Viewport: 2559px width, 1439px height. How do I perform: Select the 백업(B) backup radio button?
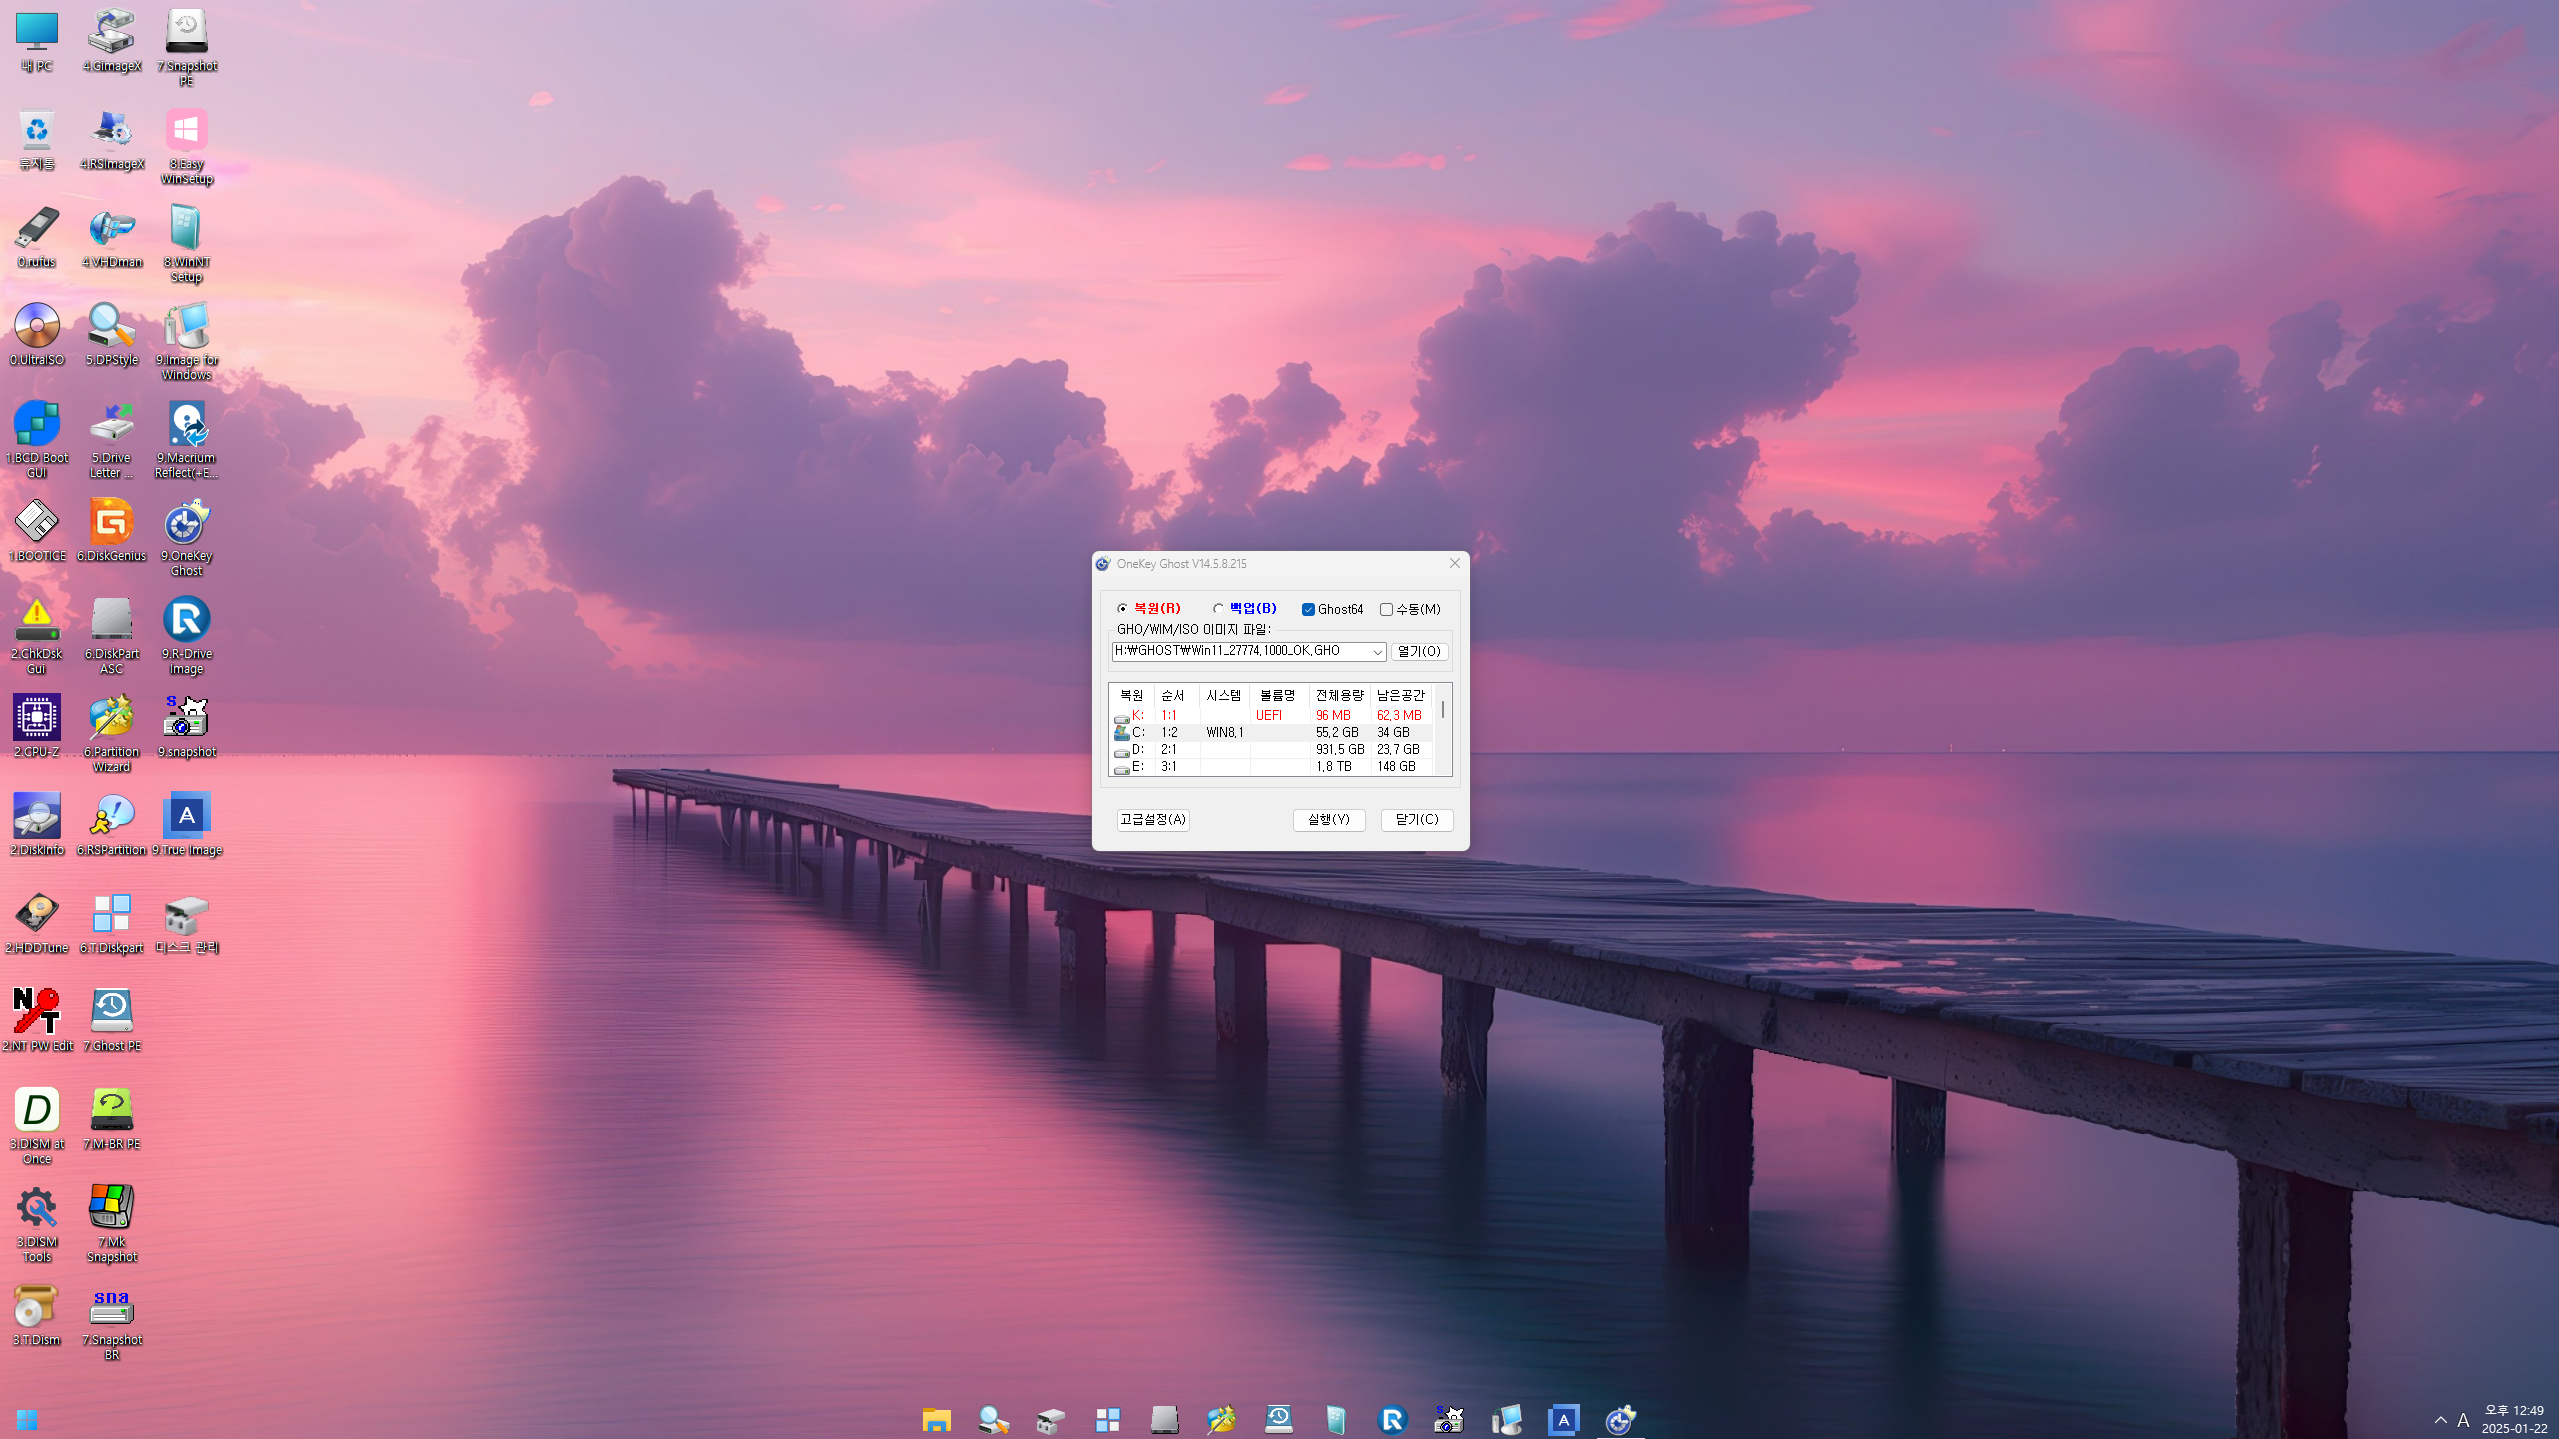1218,609
